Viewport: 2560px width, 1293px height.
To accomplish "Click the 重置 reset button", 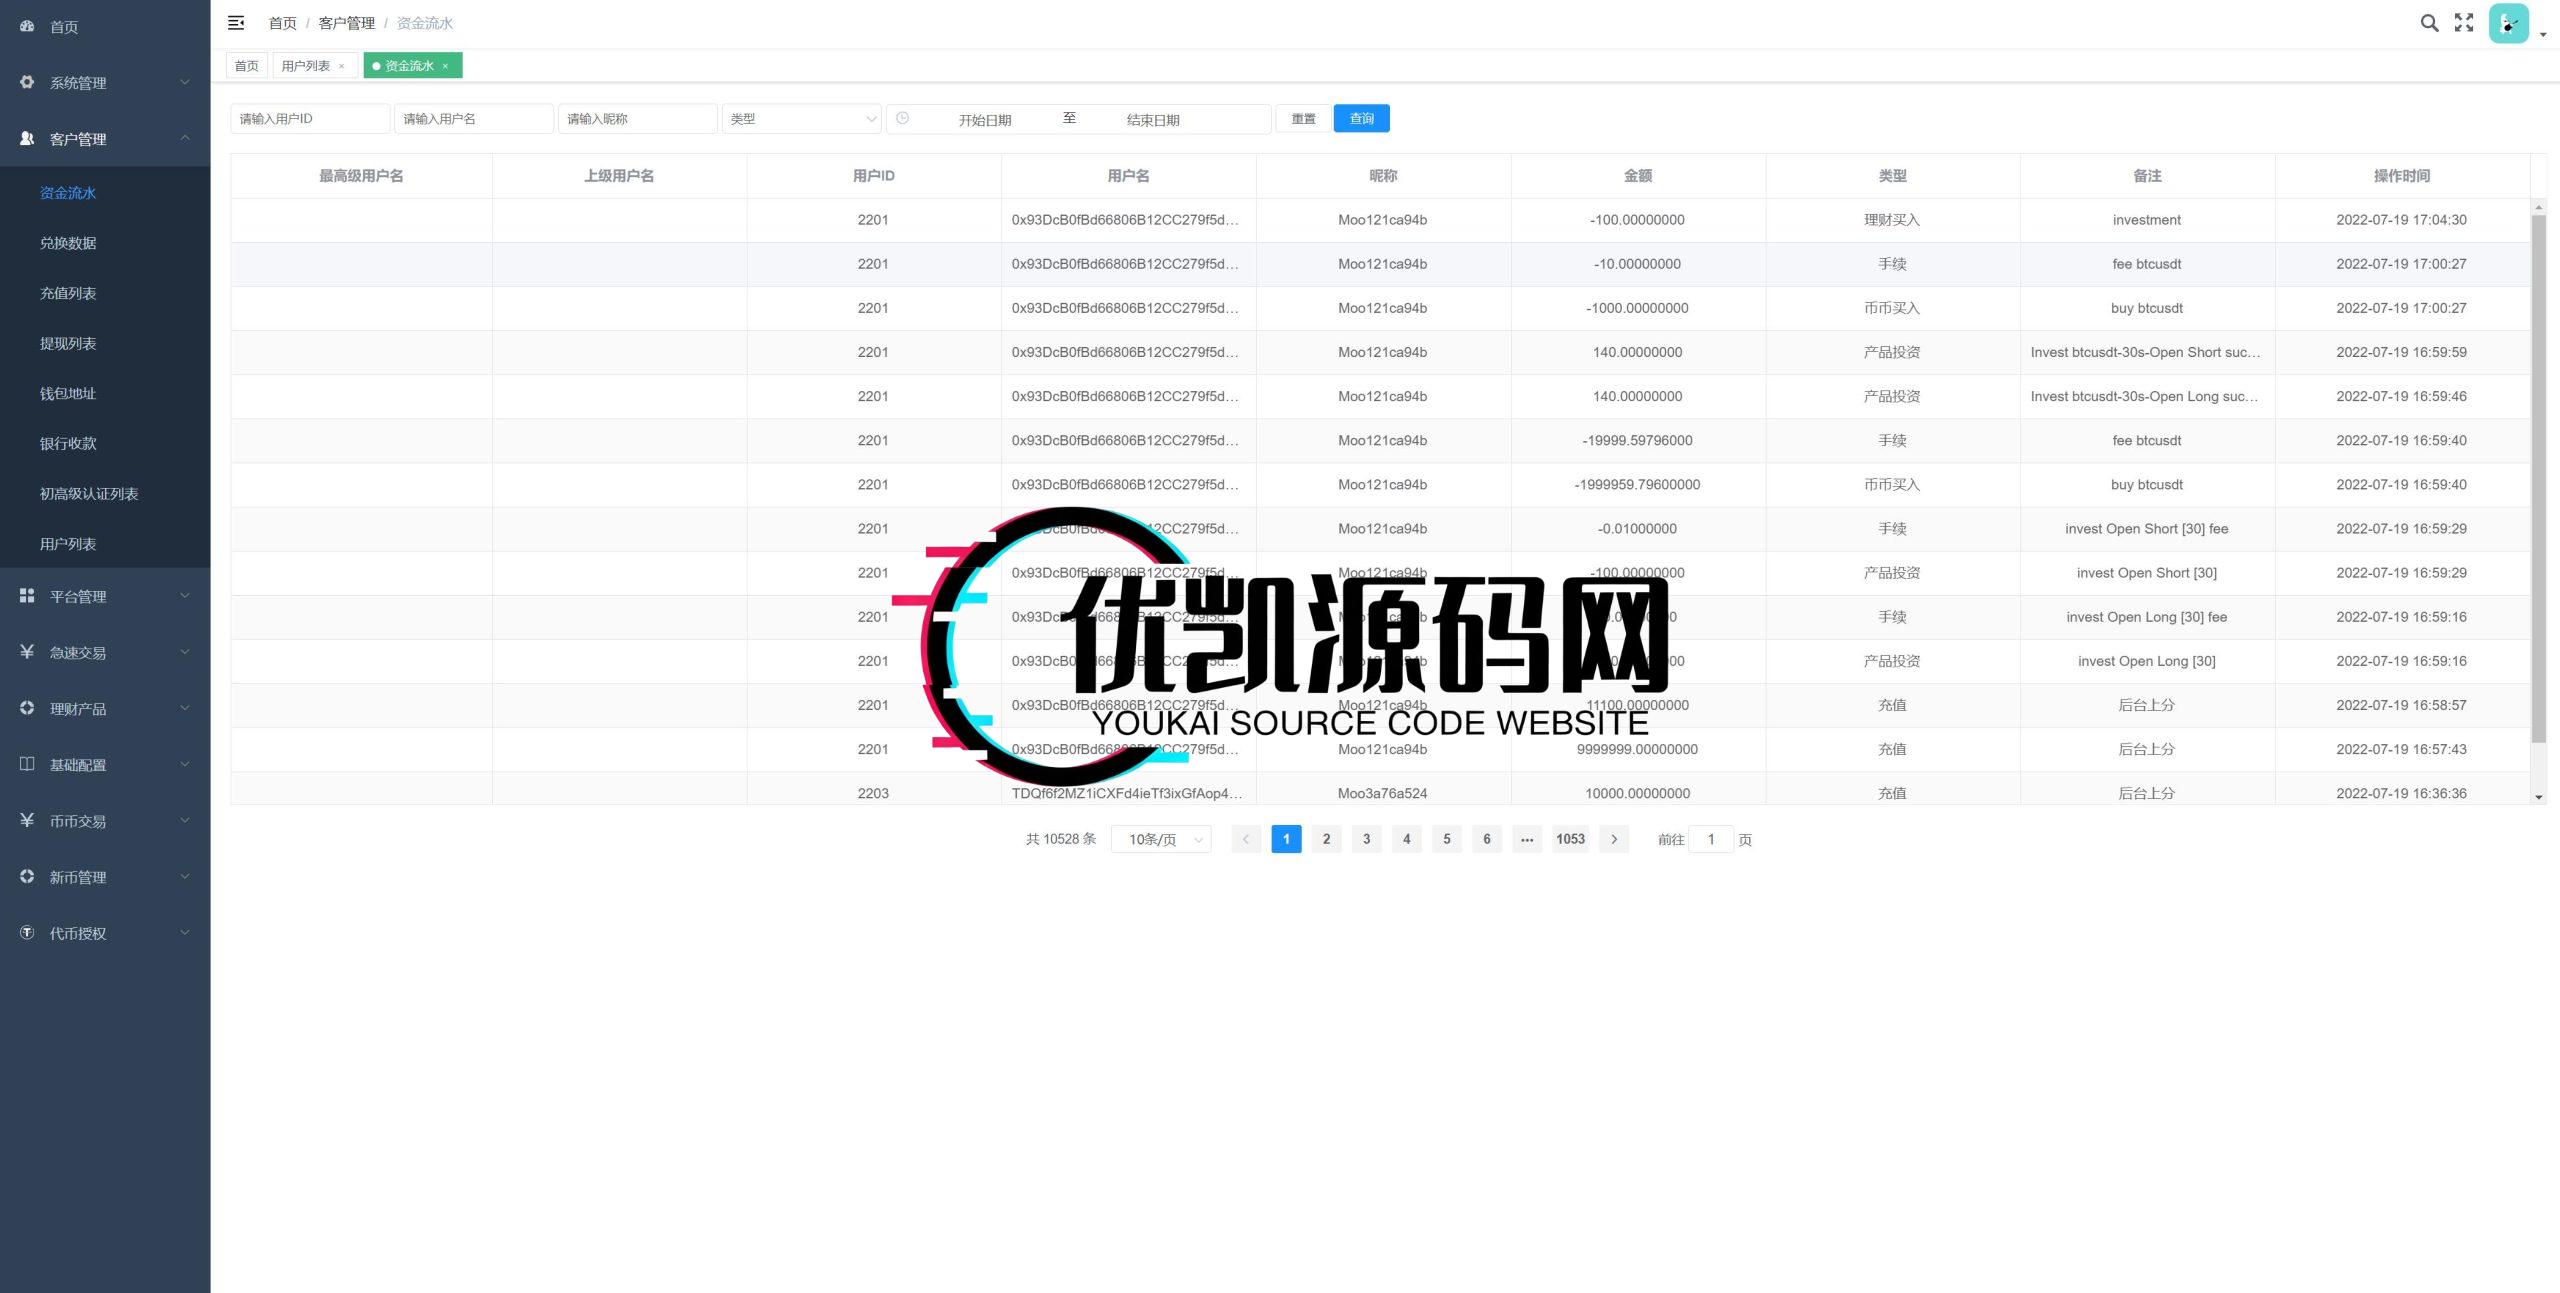I will (1303, 118).
